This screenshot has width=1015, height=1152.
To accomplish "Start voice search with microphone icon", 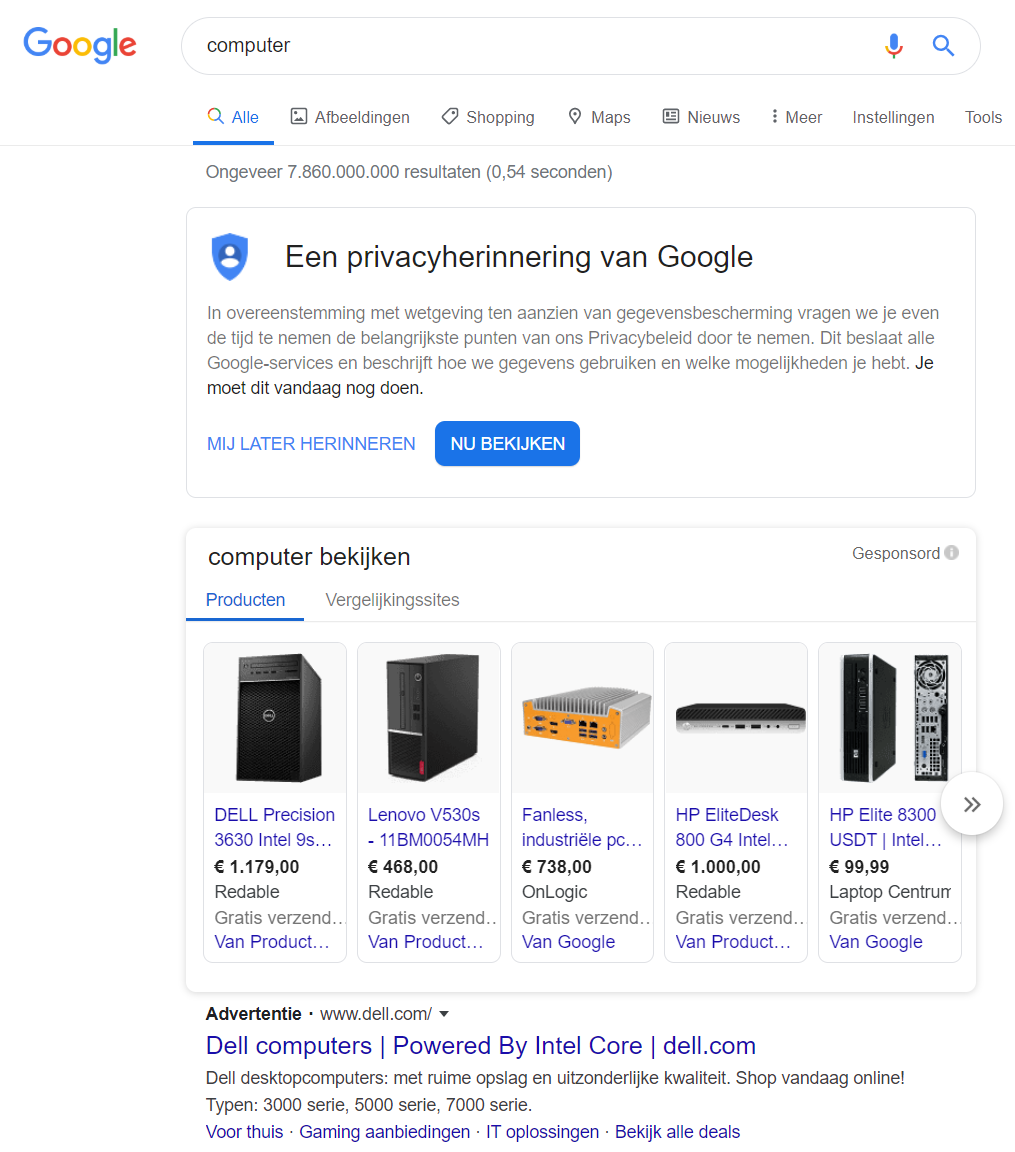I will [x=894, y=46].
